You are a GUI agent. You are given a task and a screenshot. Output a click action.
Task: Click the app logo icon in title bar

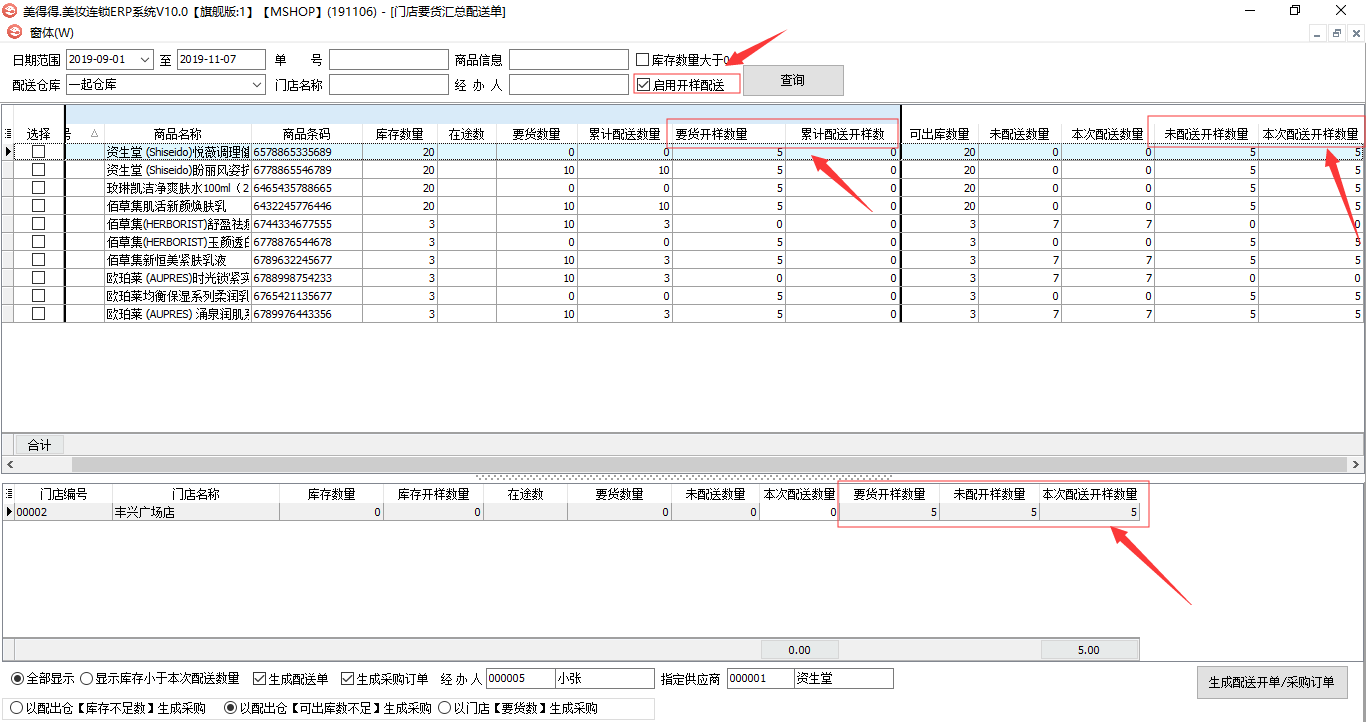(11, 11)
